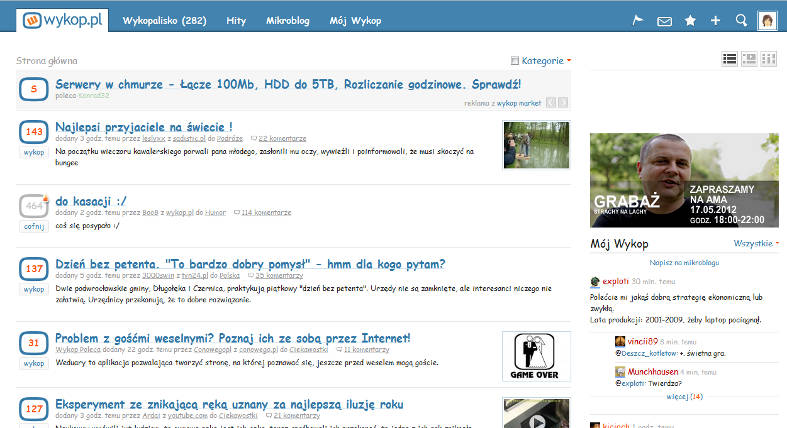Open the wykop market link
This screenshot has height=428, width=787.
(519, 103)
